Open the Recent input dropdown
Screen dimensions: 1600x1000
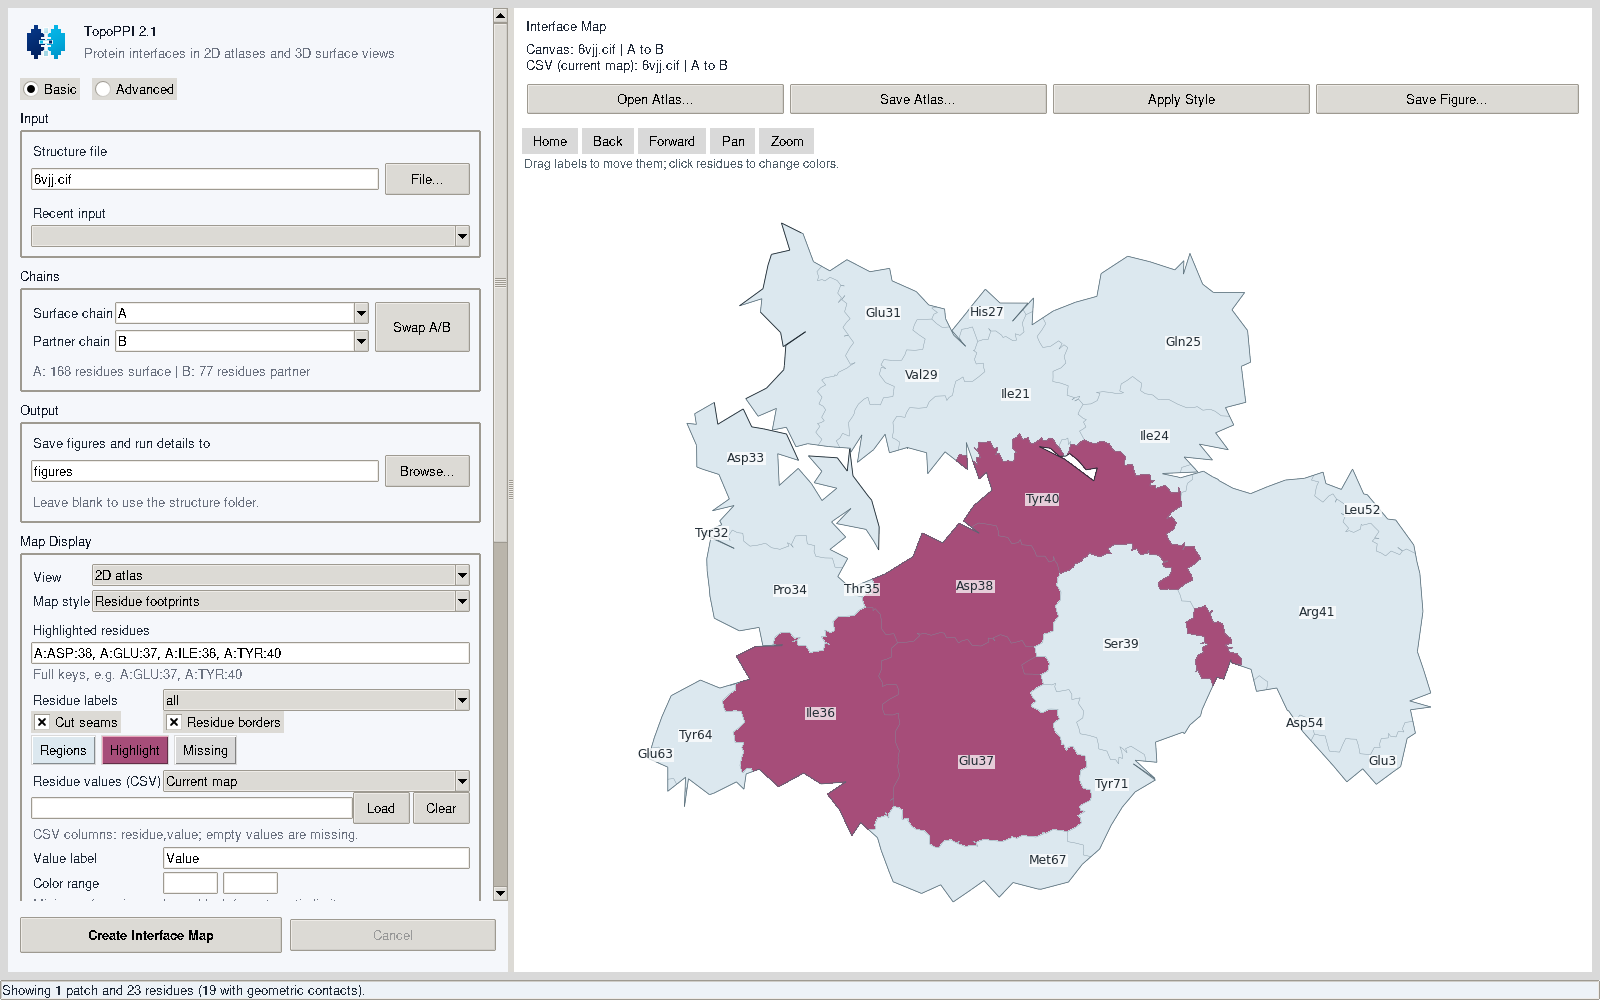[250, 236]
